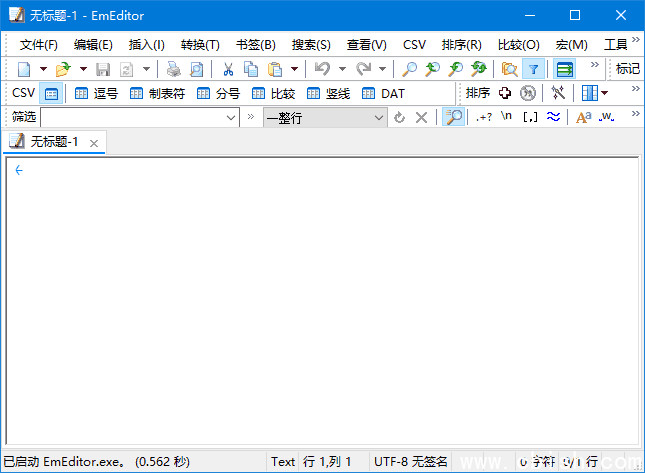The height and width of the screenshot is (473, 645).
Task: Click the Cut scissors icon
Action: pyautogui.click(x=228, y=69)
